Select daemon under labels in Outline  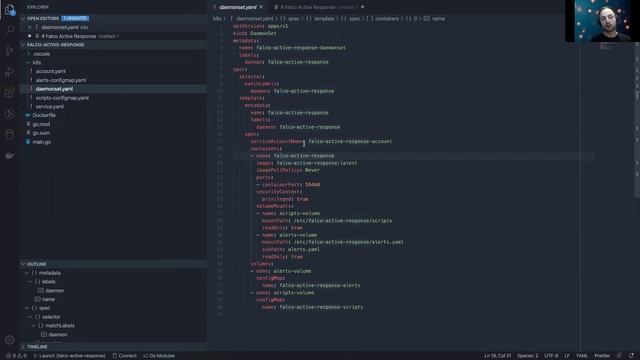click(x=55, y=290)
